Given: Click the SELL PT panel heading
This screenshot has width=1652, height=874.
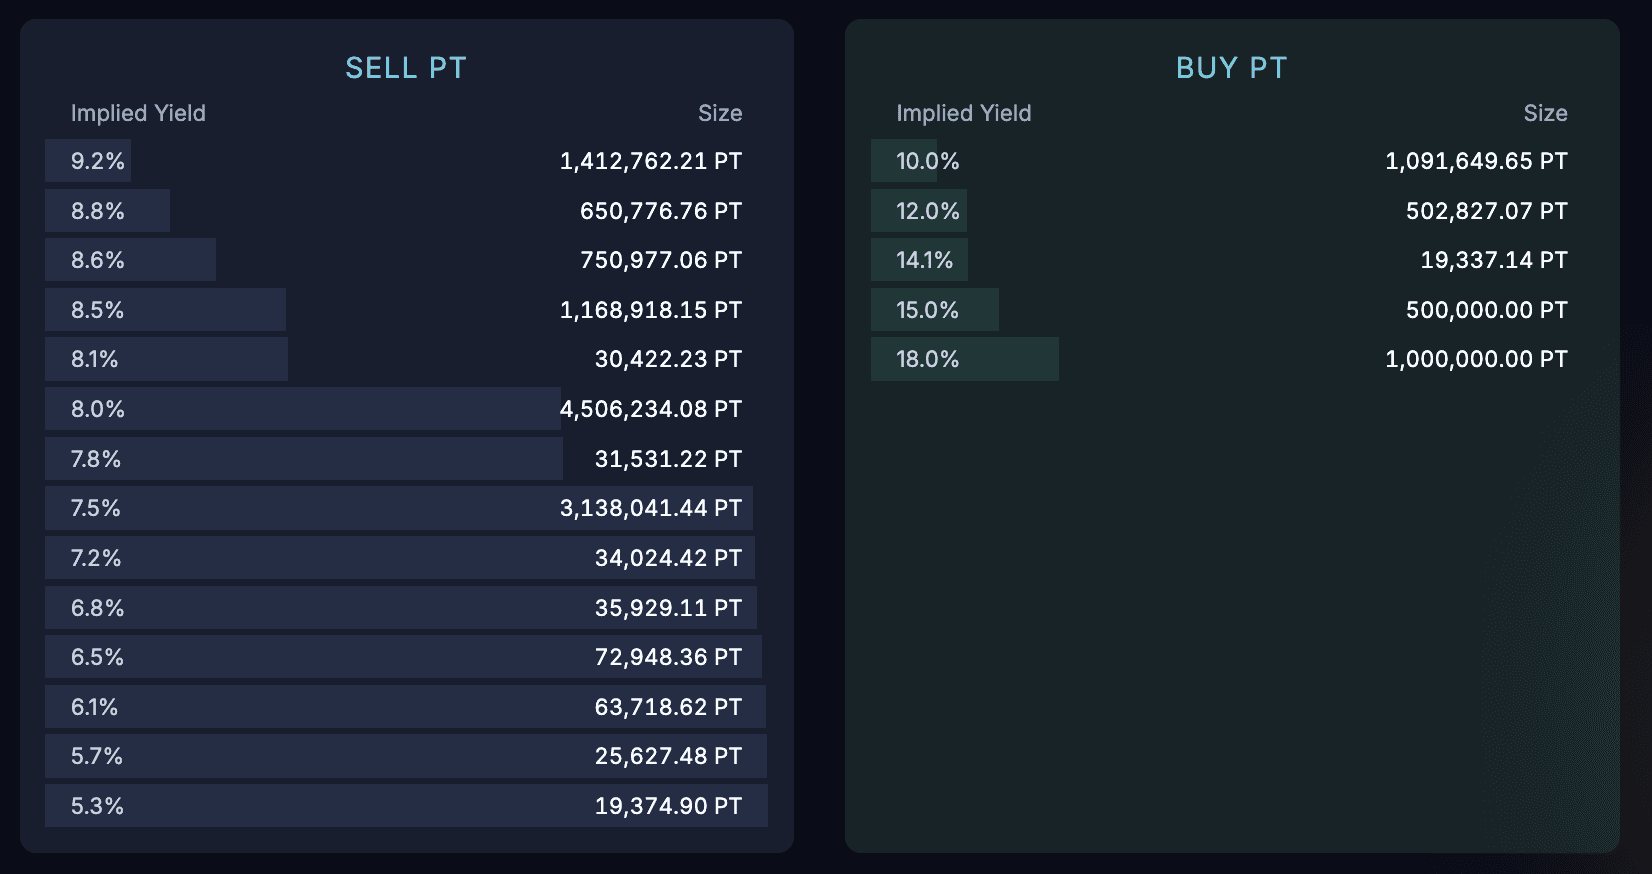Looking at the screenshot, I should click(x=406, y=68).
